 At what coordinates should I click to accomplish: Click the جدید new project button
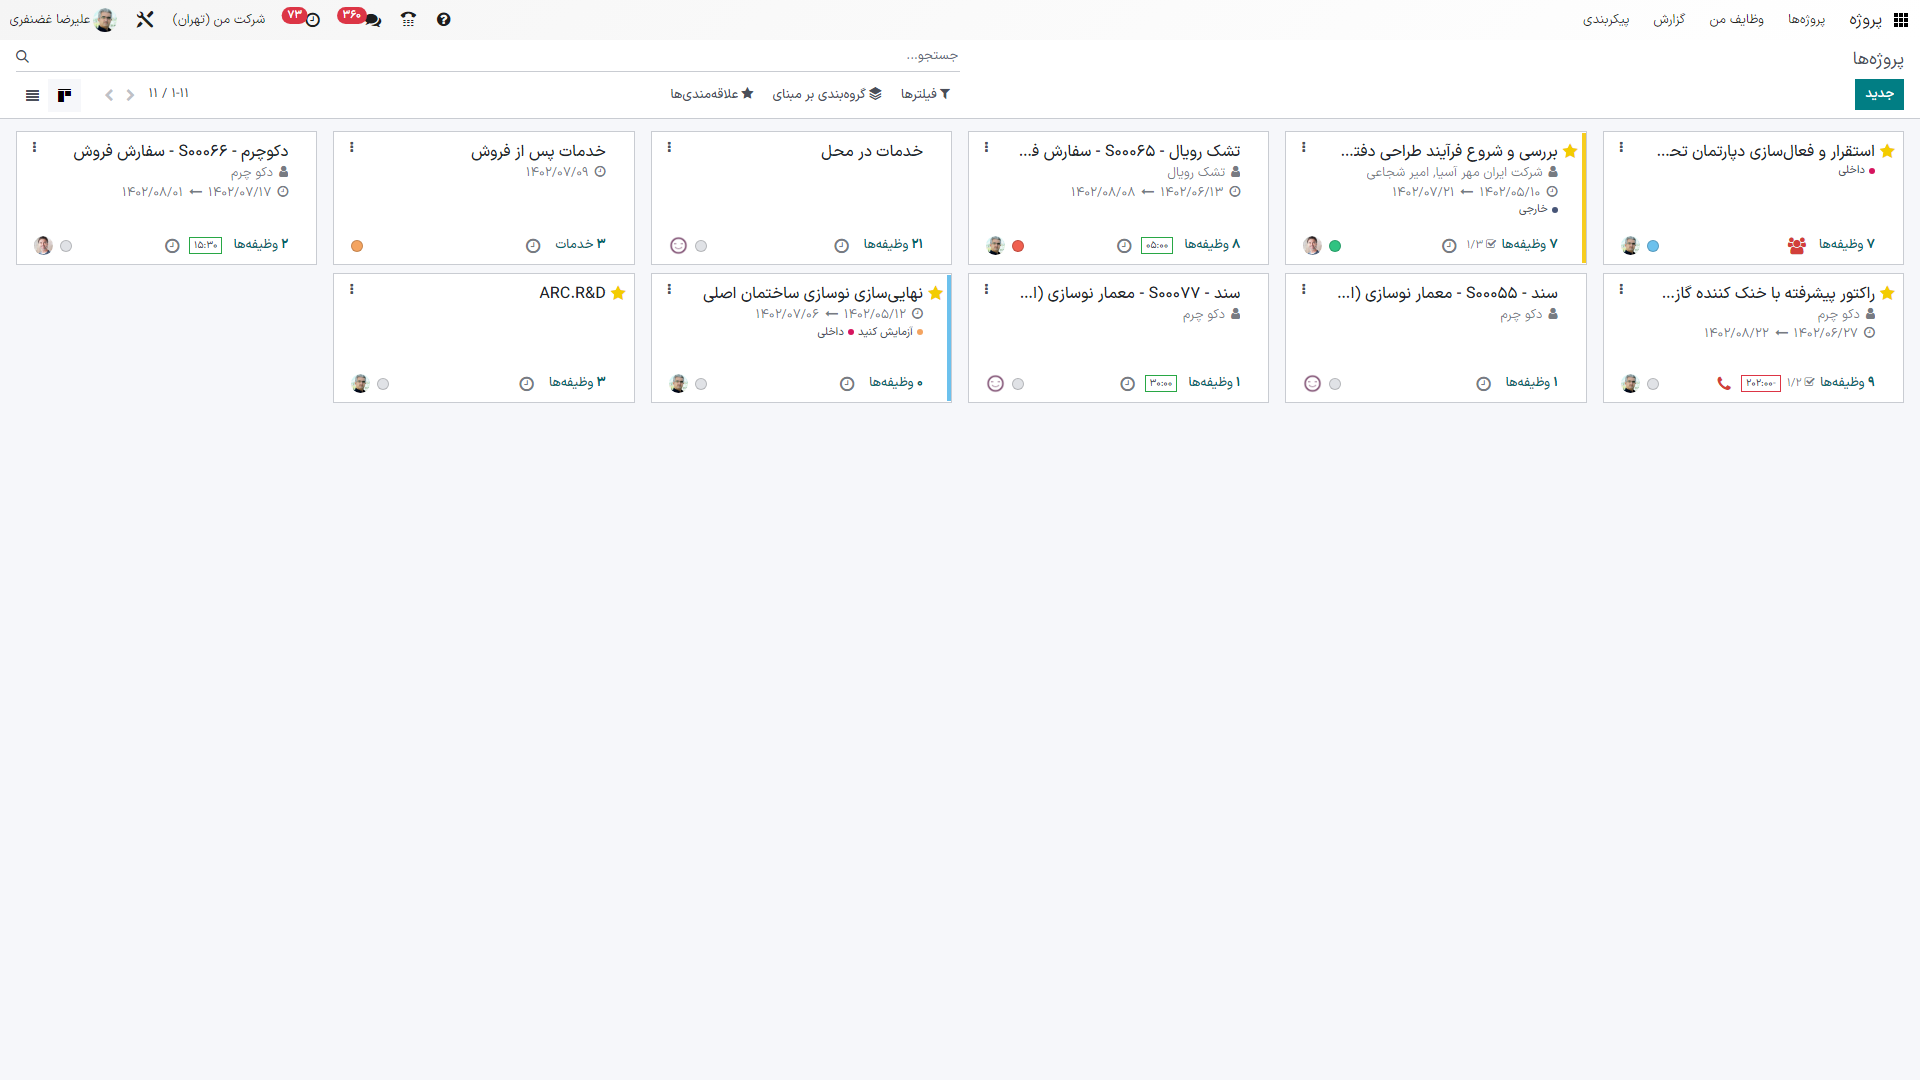coord(1878,94)
